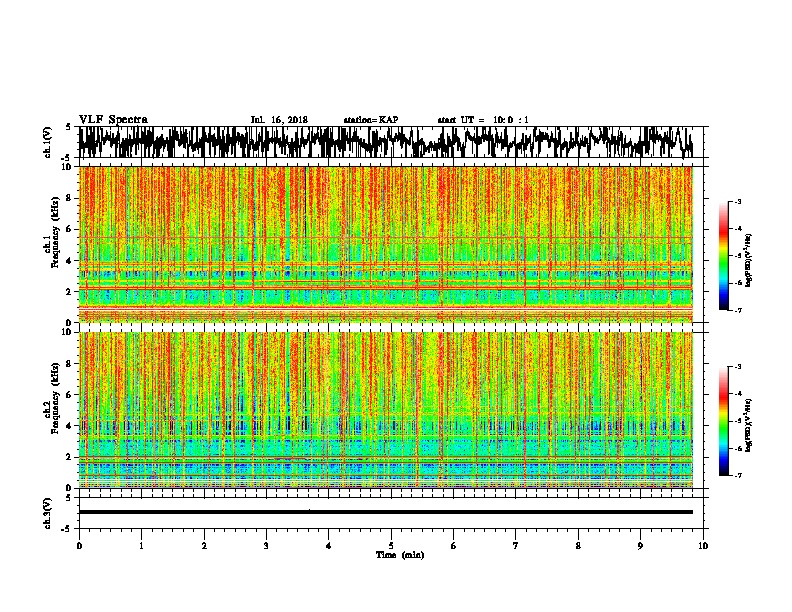Click the time axis tick label "10"
Screen dimensions: 792x612
tap(703, 546)
